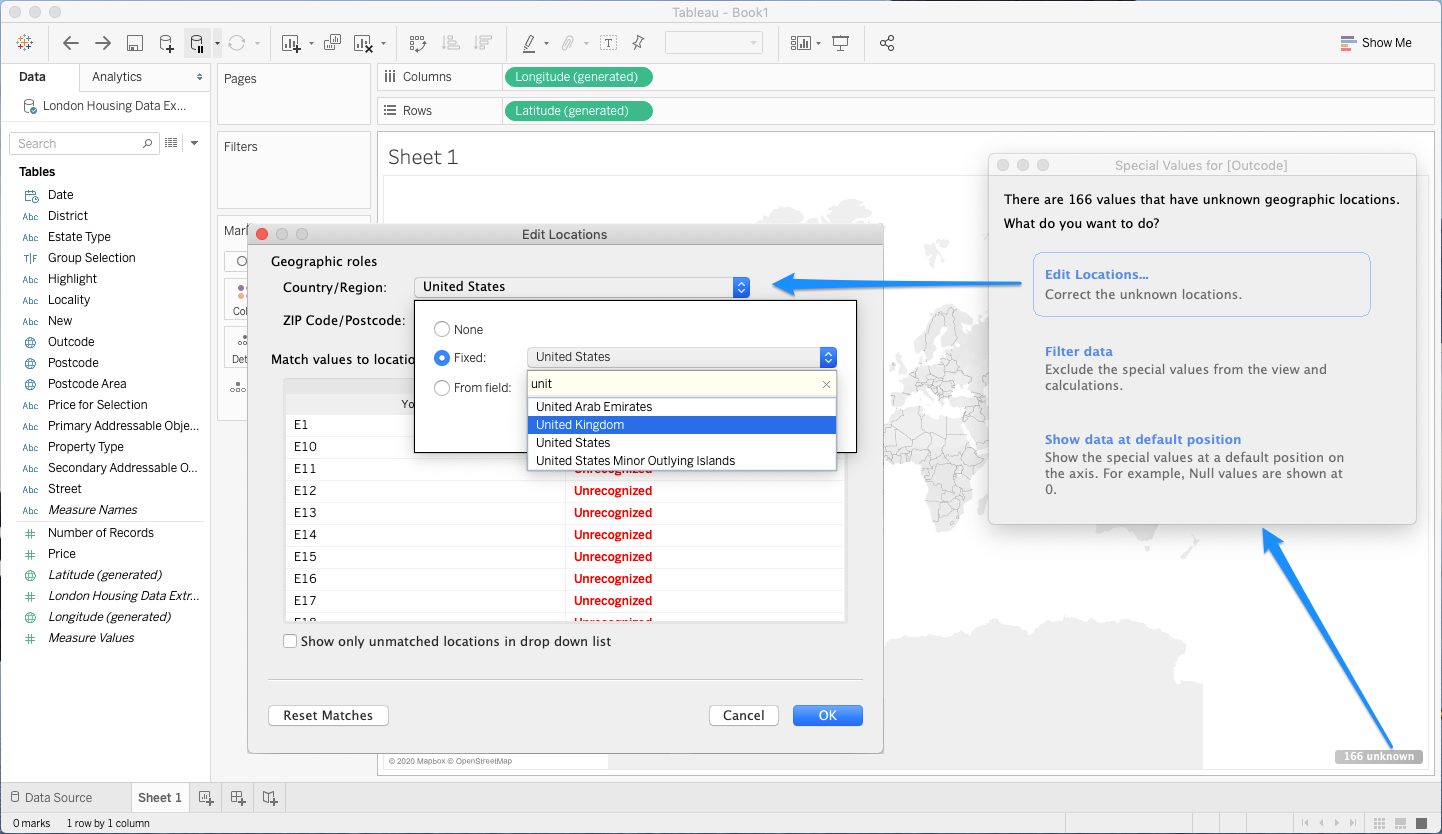1442x834 pixels.
Task: Click the Pause auto updates icon
Action: pyautogui.click(x=197, y=43)
